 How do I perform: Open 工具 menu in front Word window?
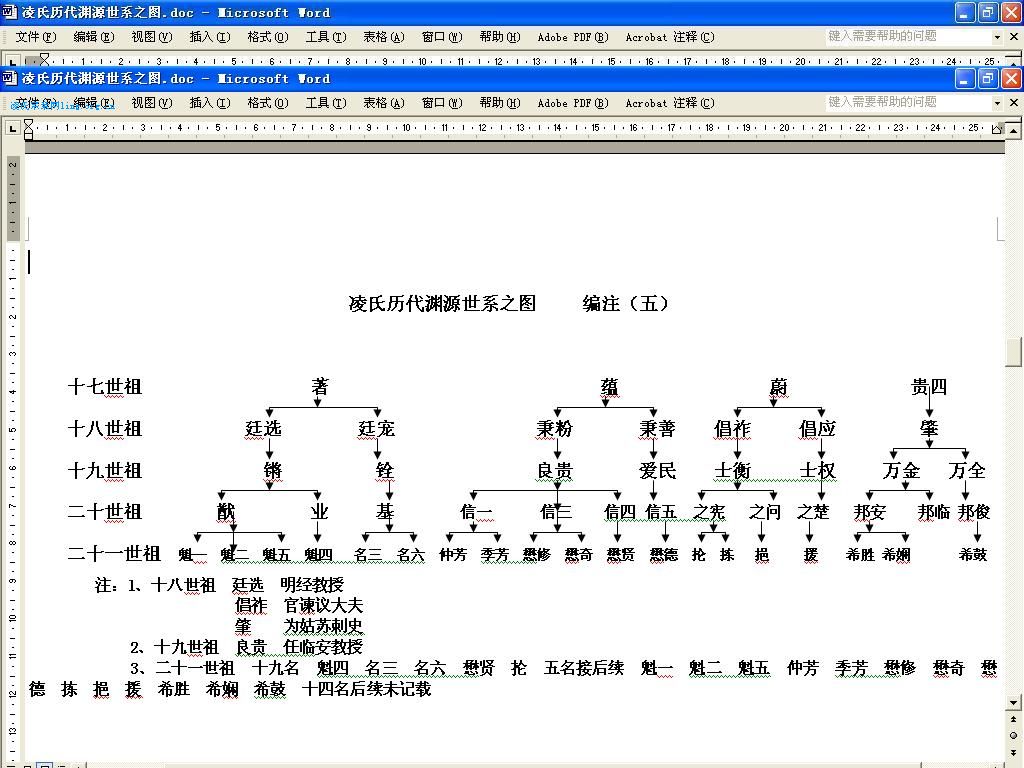coord(326,103)
